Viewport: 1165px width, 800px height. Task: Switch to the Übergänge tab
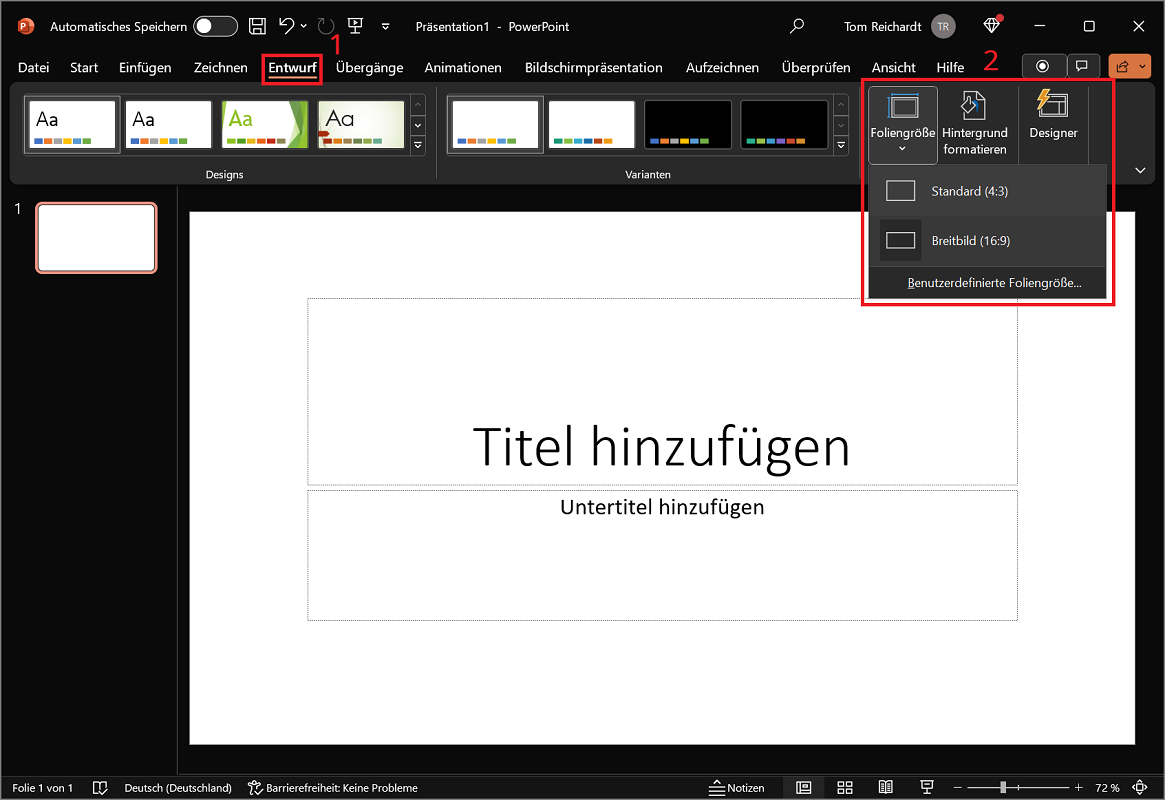369,68
